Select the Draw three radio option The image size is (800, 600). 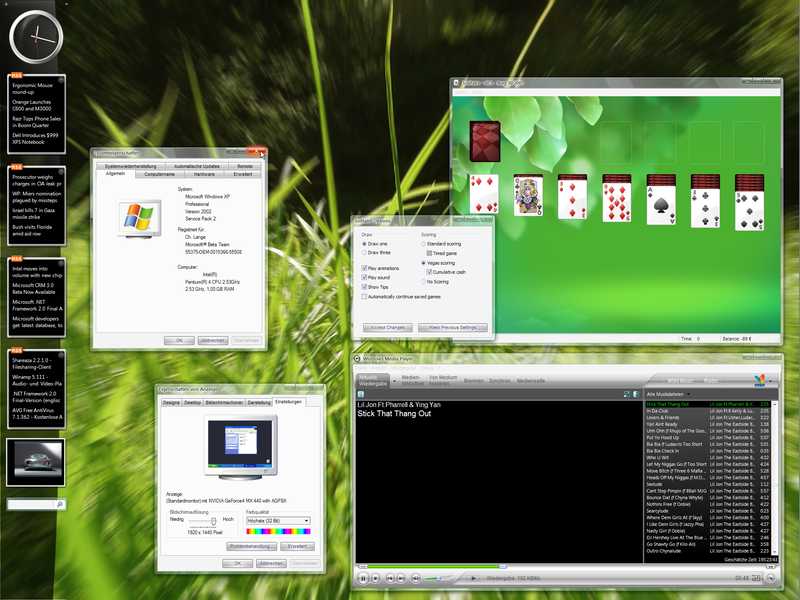(x=364, y=252)
